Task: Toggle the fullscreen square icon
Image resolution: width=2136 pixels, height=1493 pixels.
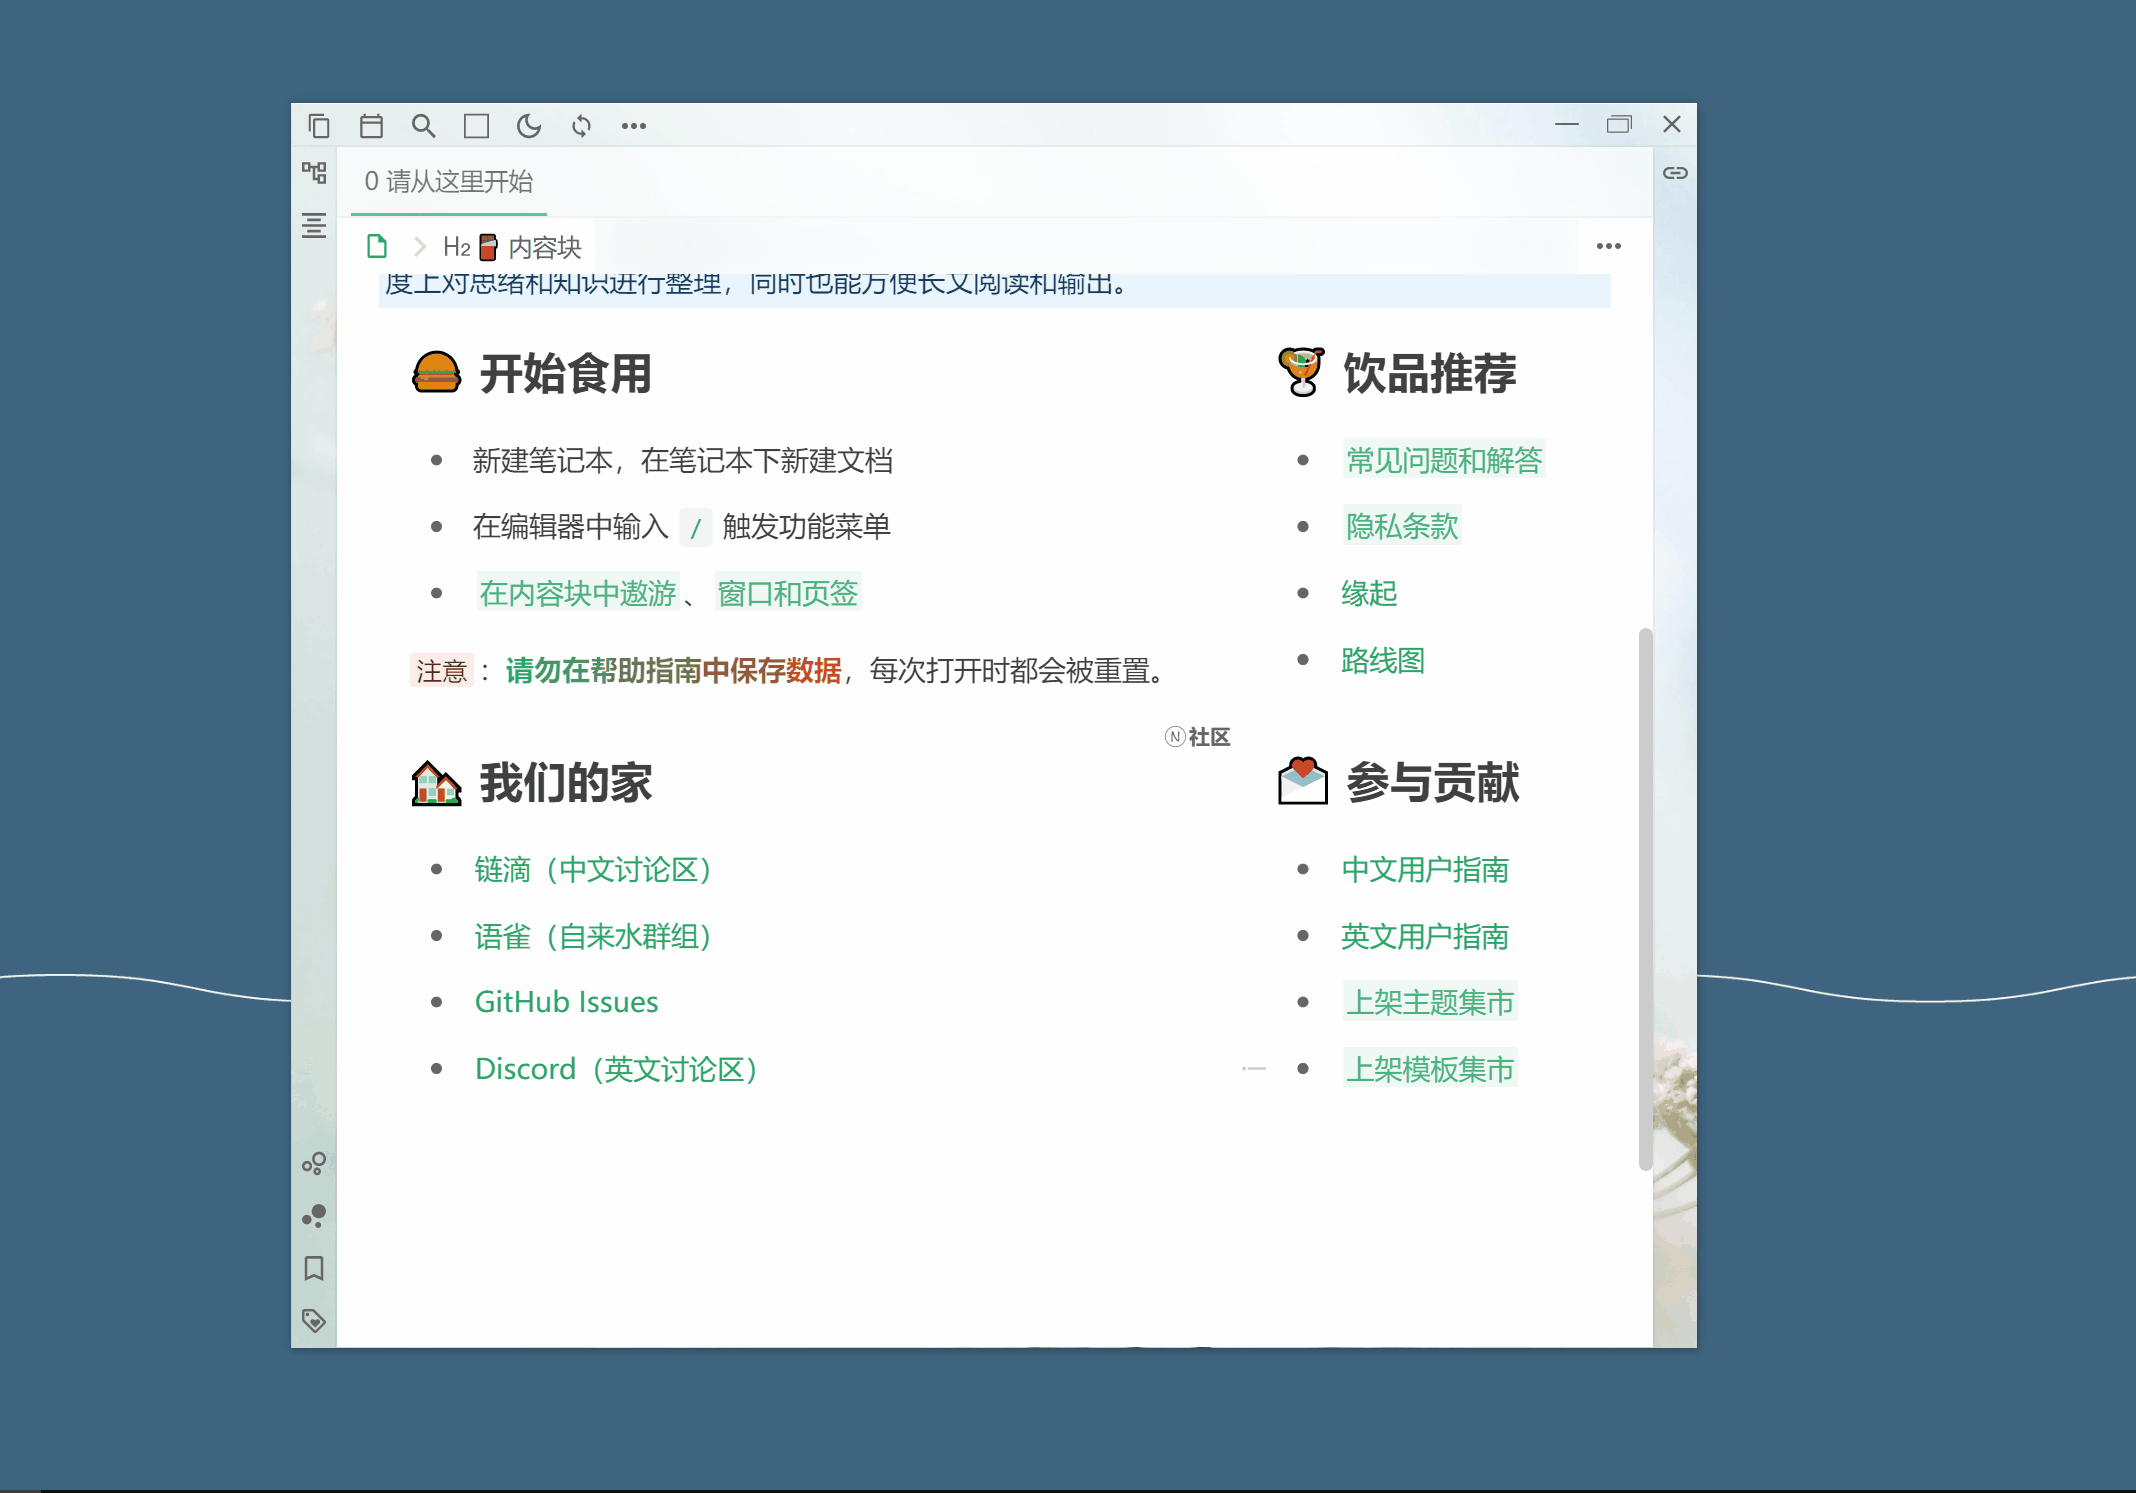Action: tap(476, 126)
